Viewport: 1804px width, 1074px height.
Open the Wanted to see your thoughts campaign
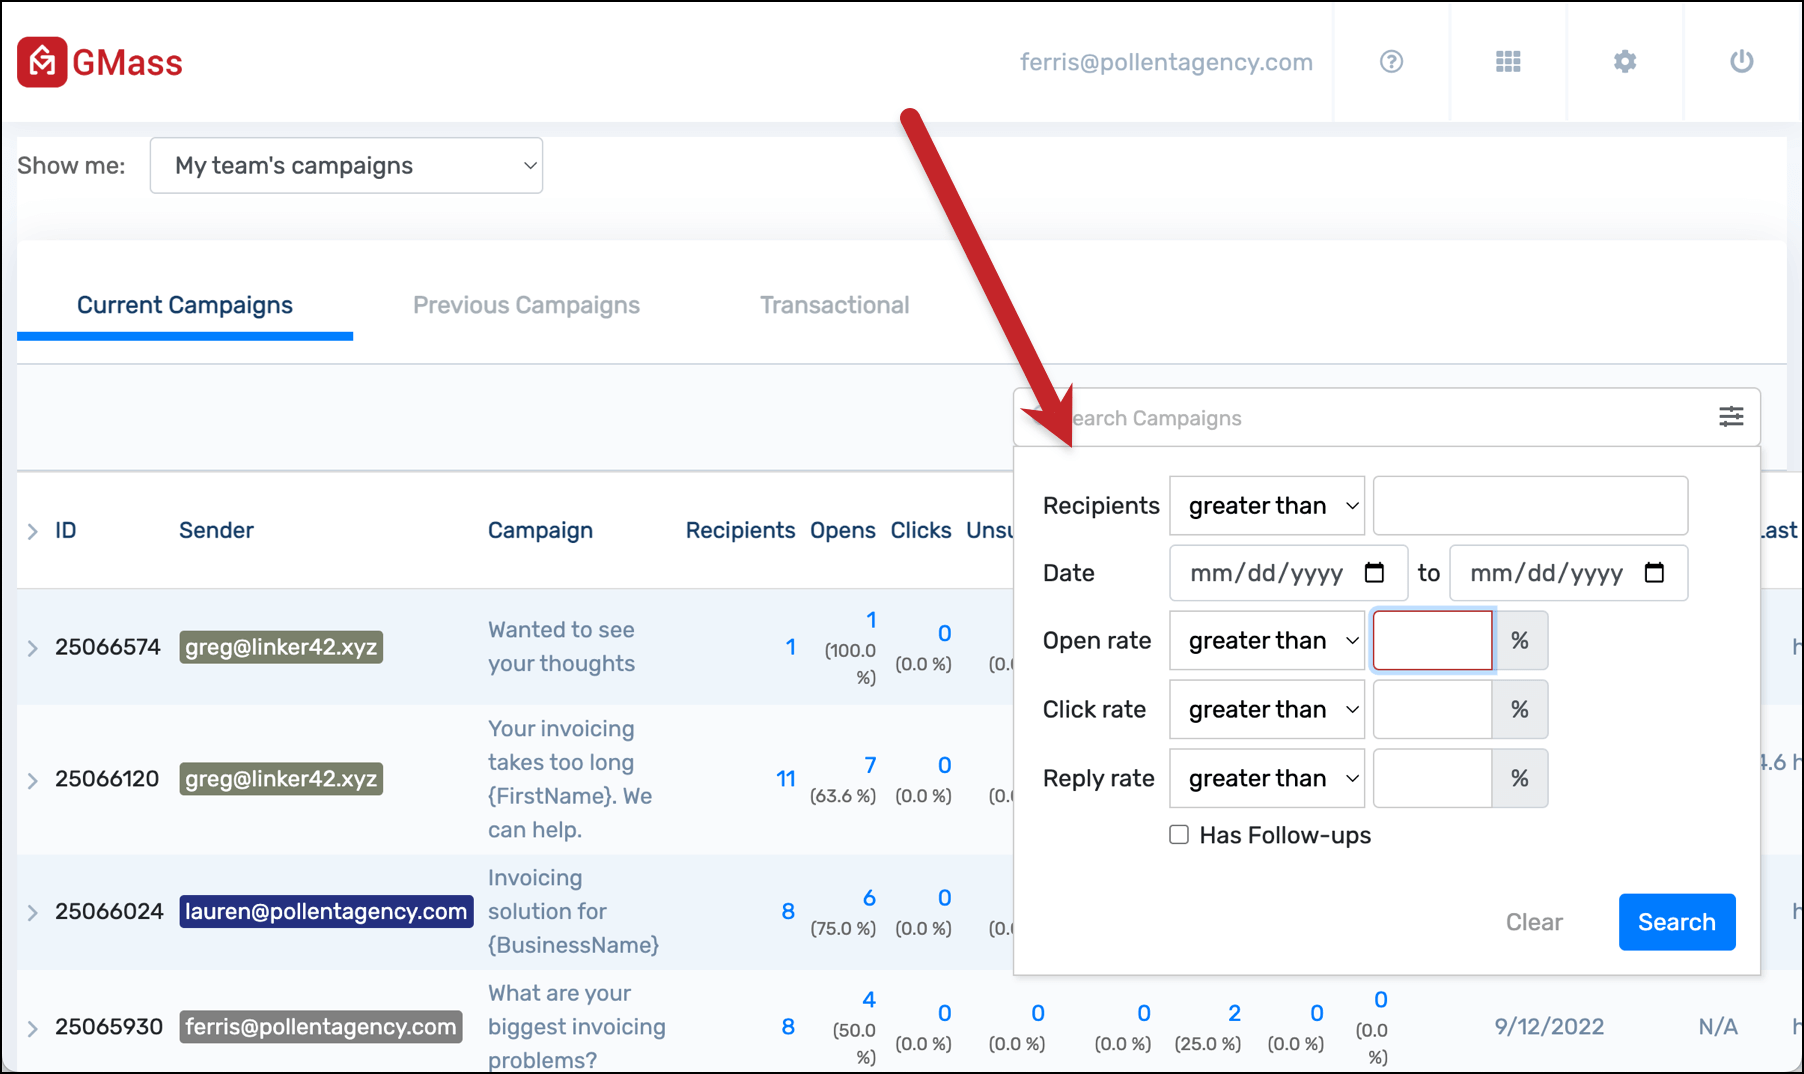click(561, 647)
